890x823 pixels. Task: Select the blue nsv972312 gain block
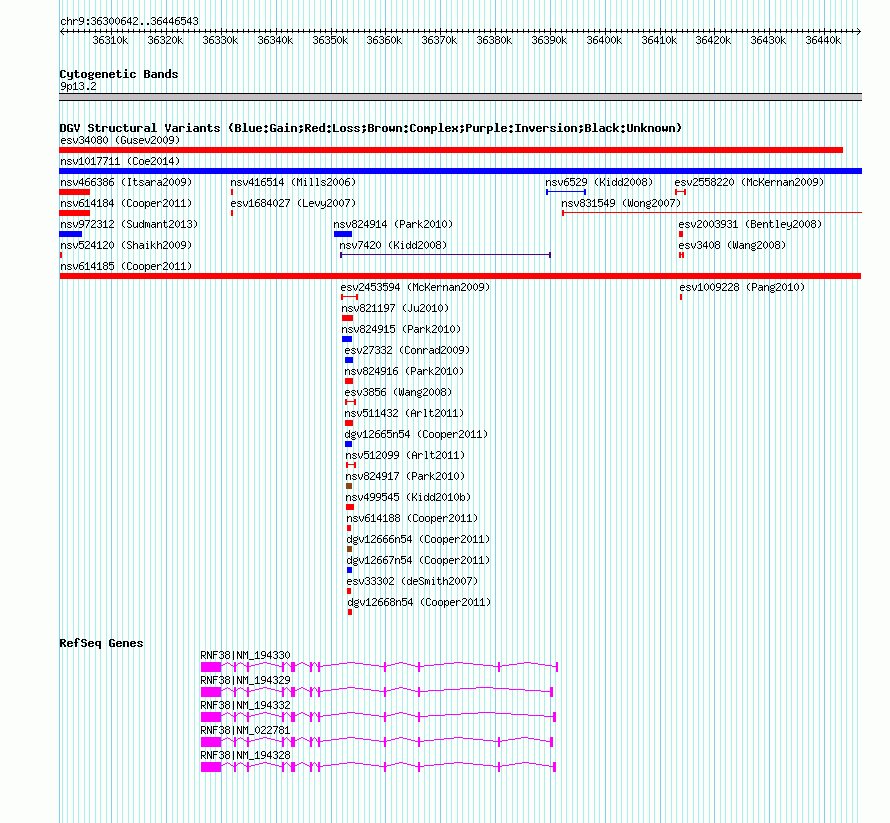pos(70,234)
